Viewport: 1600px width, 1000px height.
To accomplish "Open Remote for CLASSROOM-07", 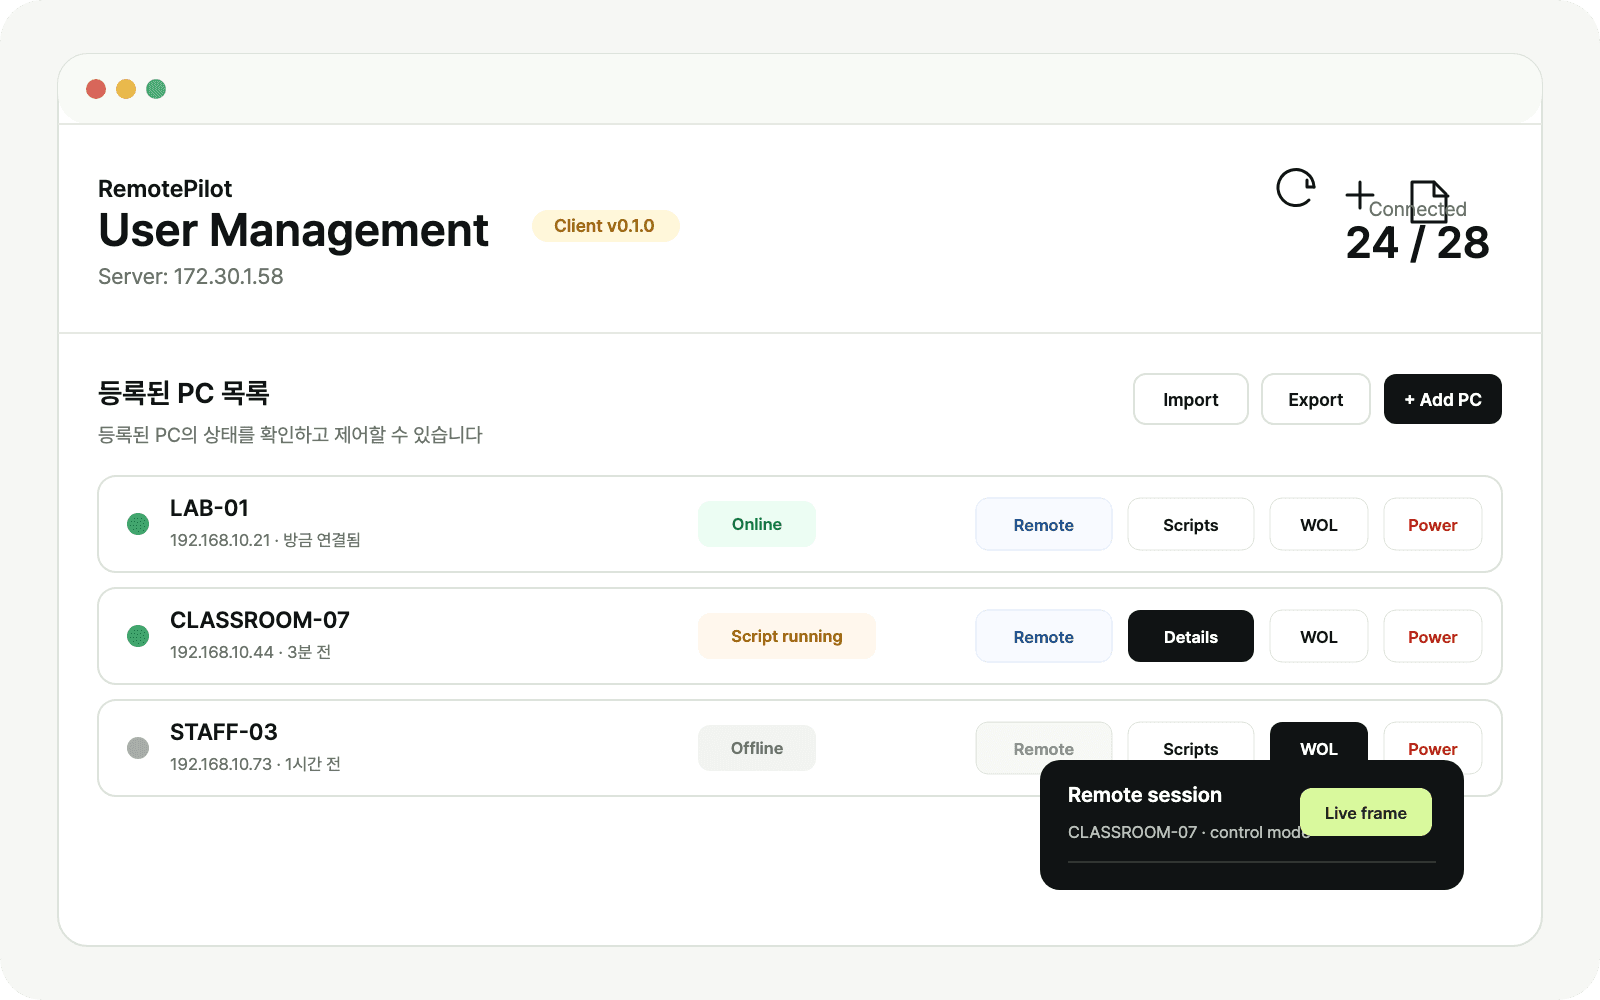I will click(x=1044, y=636).
